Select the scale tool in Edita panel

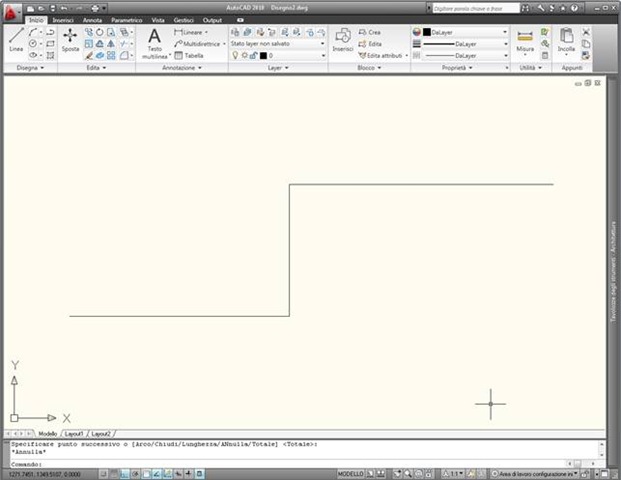[x=89, y=44]
